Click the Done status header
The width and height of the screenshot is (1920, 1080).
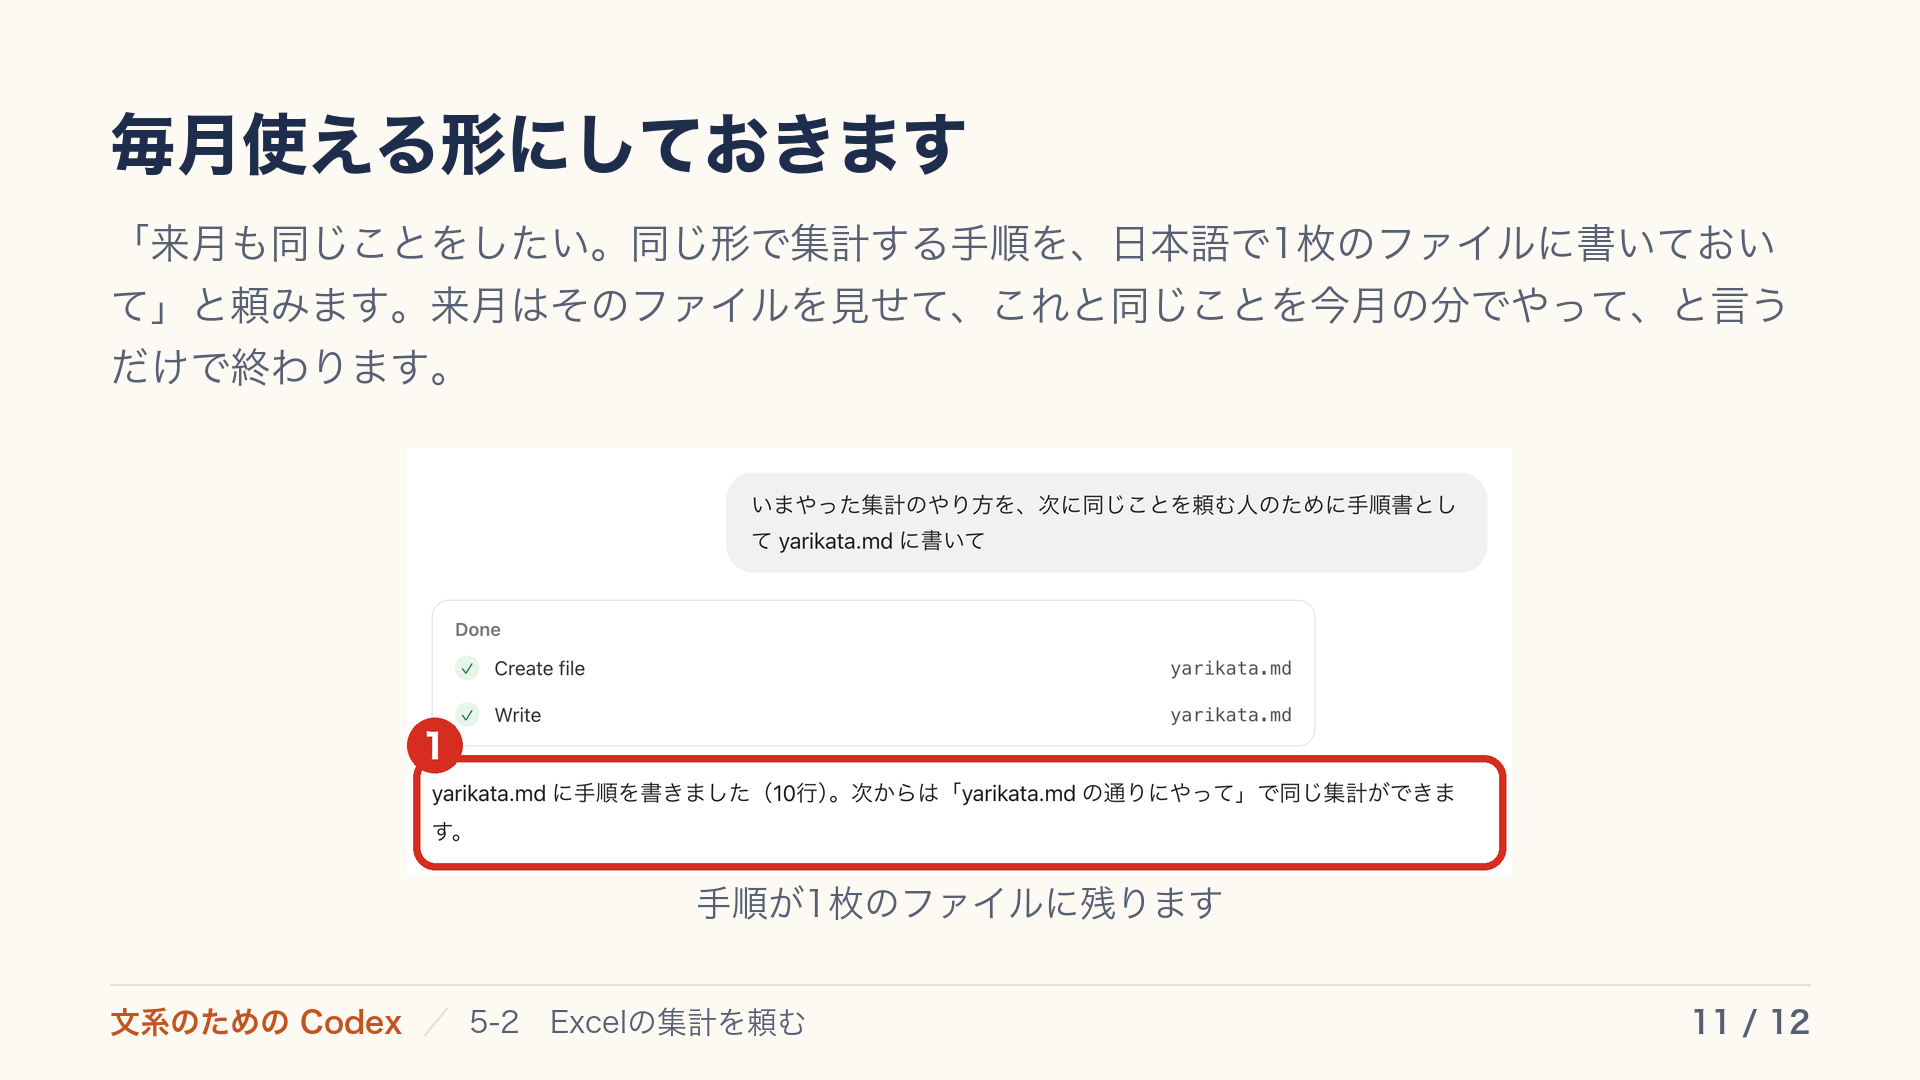[477, 629]
